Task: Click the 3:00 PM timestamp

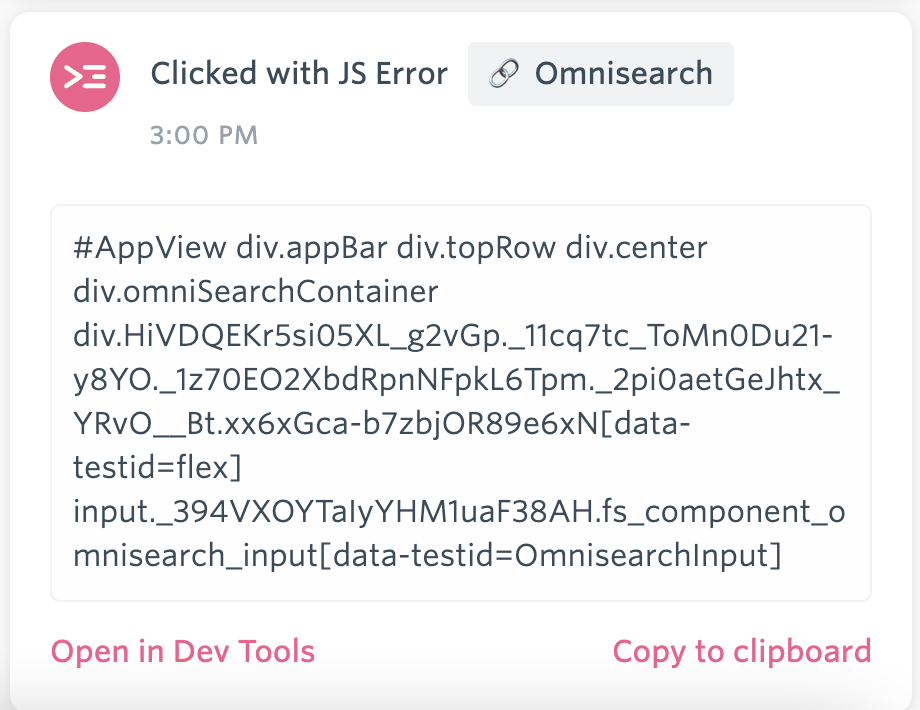Action: point(204,136)
